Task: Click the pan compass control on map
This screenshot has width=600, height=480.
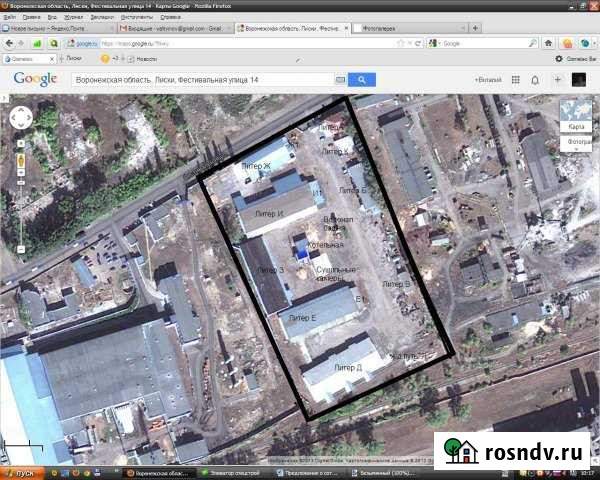Action: click(x=21, y=119)
